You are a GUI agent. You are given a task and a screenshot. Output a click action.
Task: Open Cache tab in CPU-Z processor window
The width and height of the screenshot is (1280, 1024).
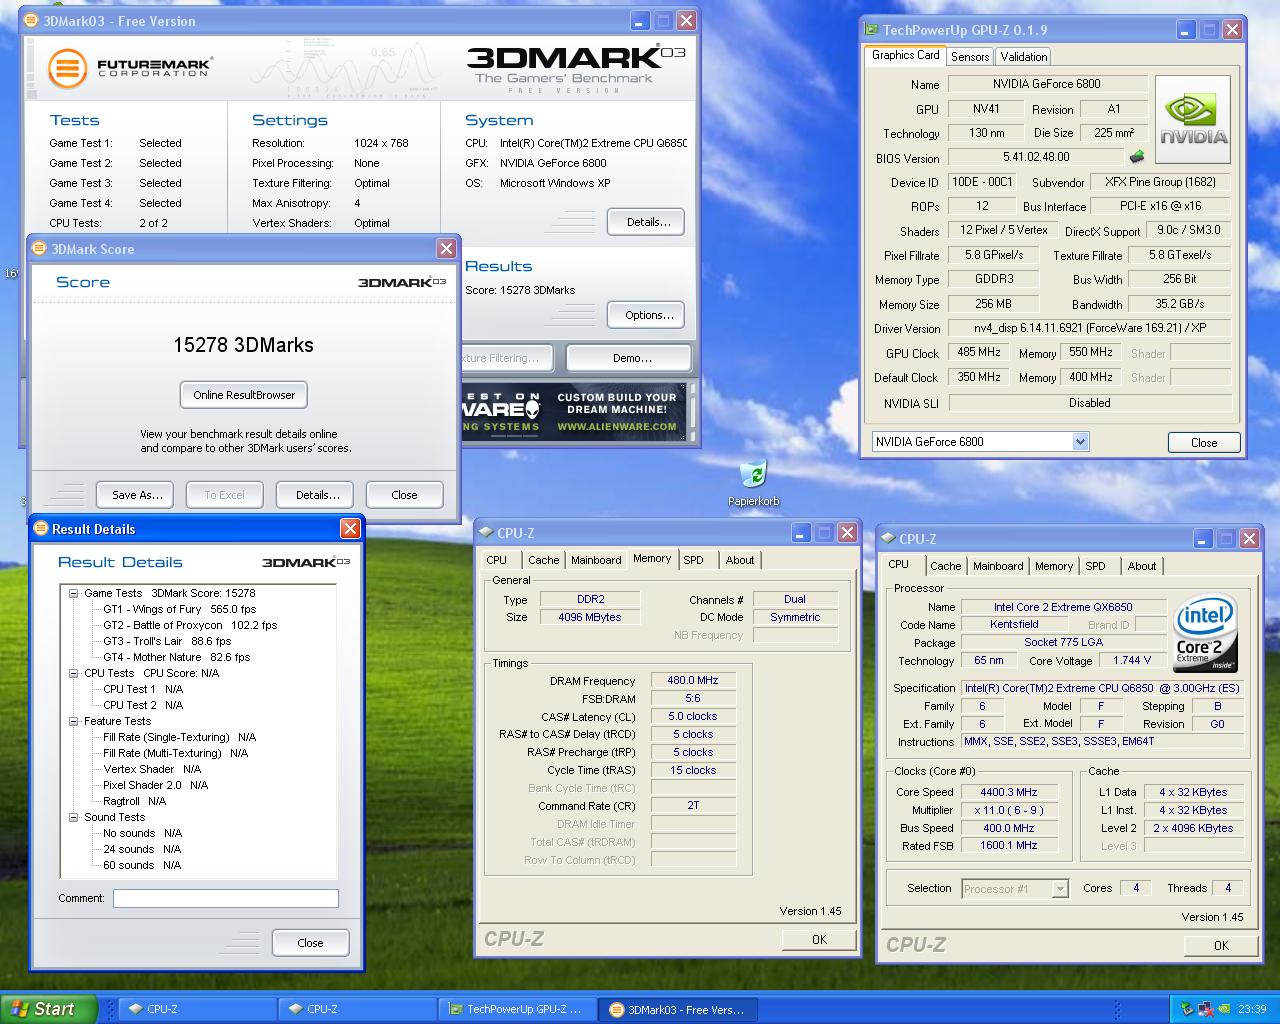(x=945, y=566)
